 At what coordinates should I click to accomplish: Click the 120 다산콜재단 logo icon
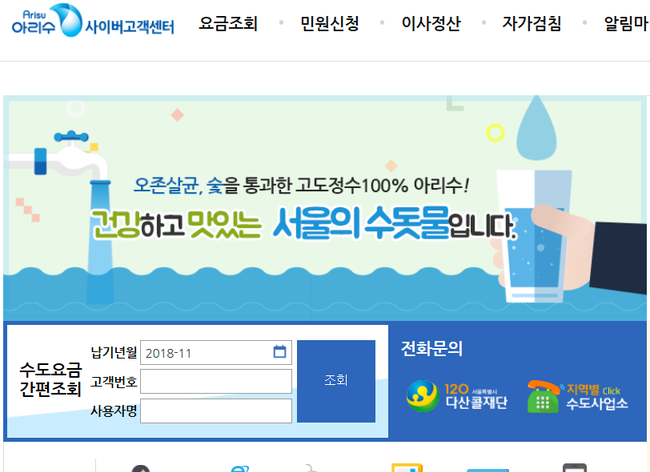[x=422, y=396]
